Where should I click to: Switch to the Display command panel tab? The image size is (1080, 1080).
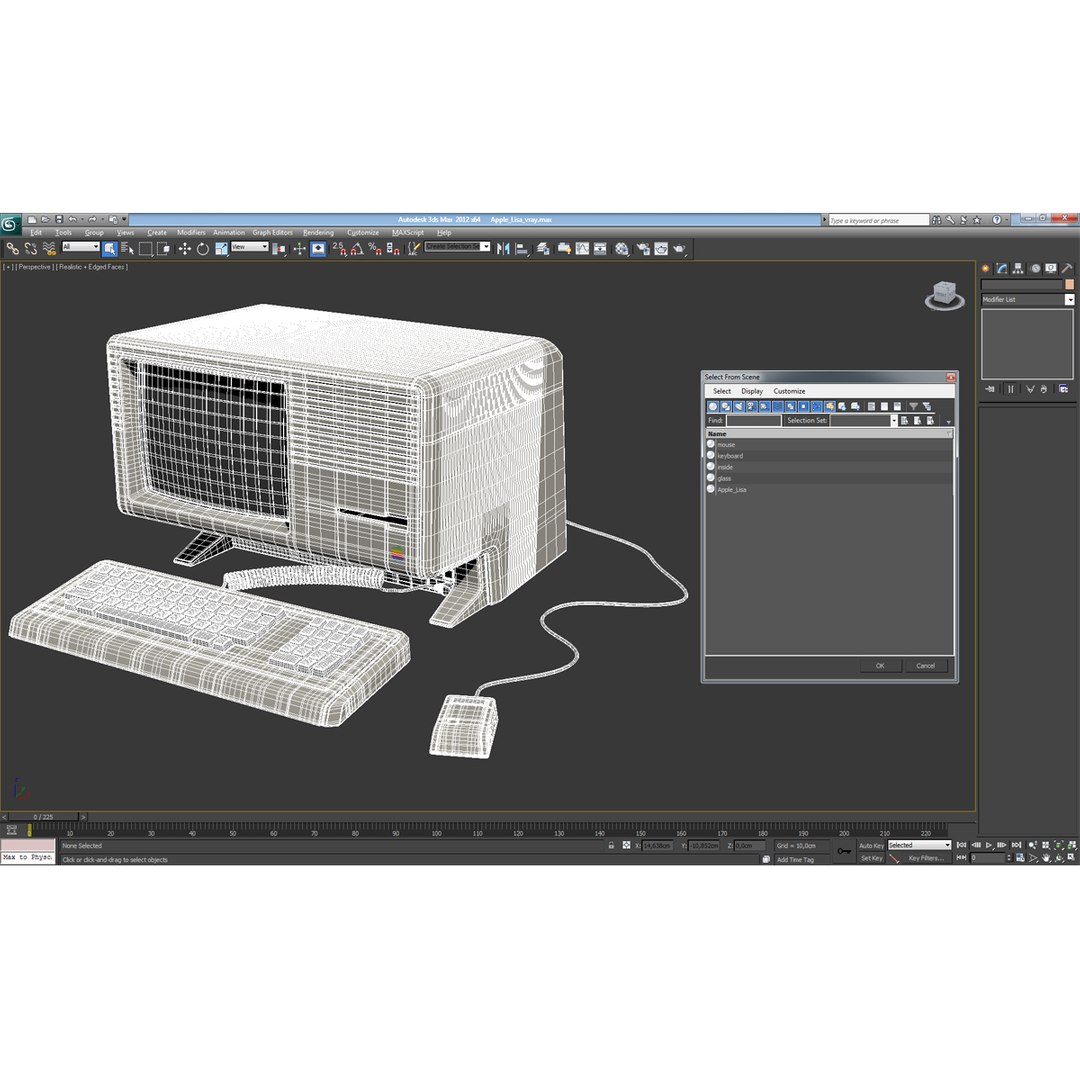point(1050,269)
